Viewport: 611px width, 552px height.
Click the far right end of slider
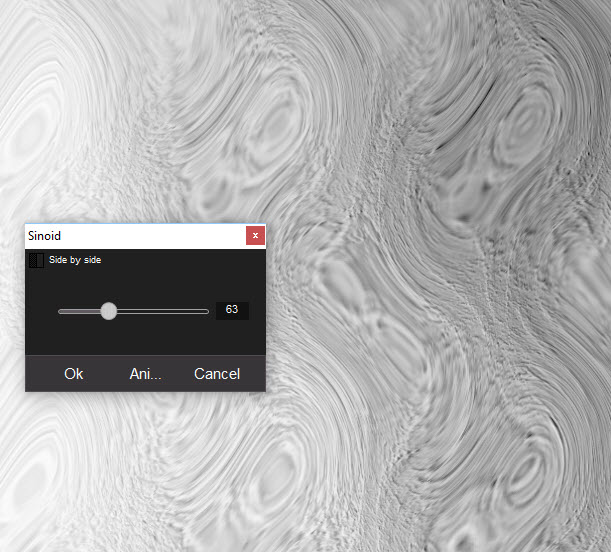coord(207,311)
